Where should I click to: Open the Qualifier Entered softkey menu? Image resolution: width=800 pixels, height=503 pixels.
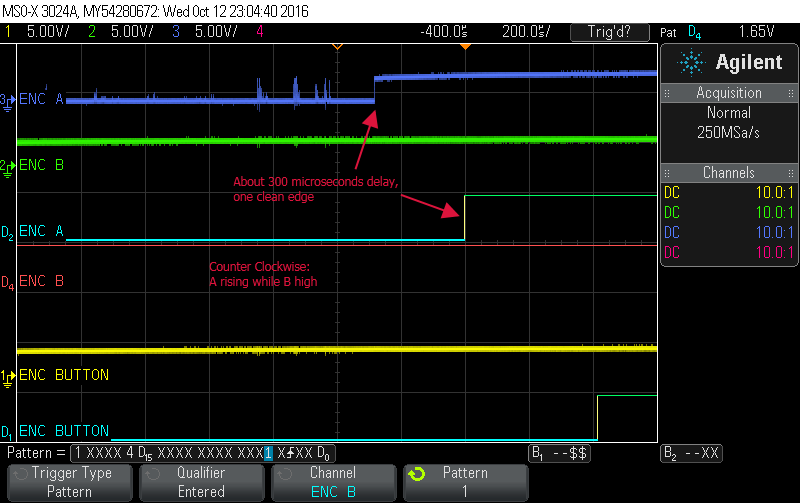201,482
